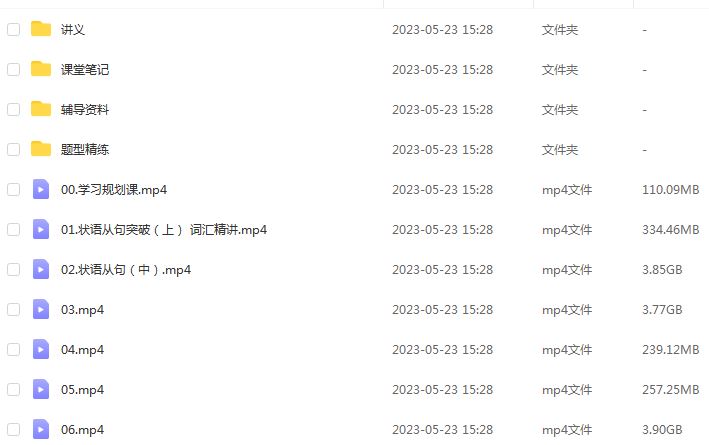Click the 辅导资料 folder name
This screenshot has width=709, height=445.
click(x=85, y=109)
